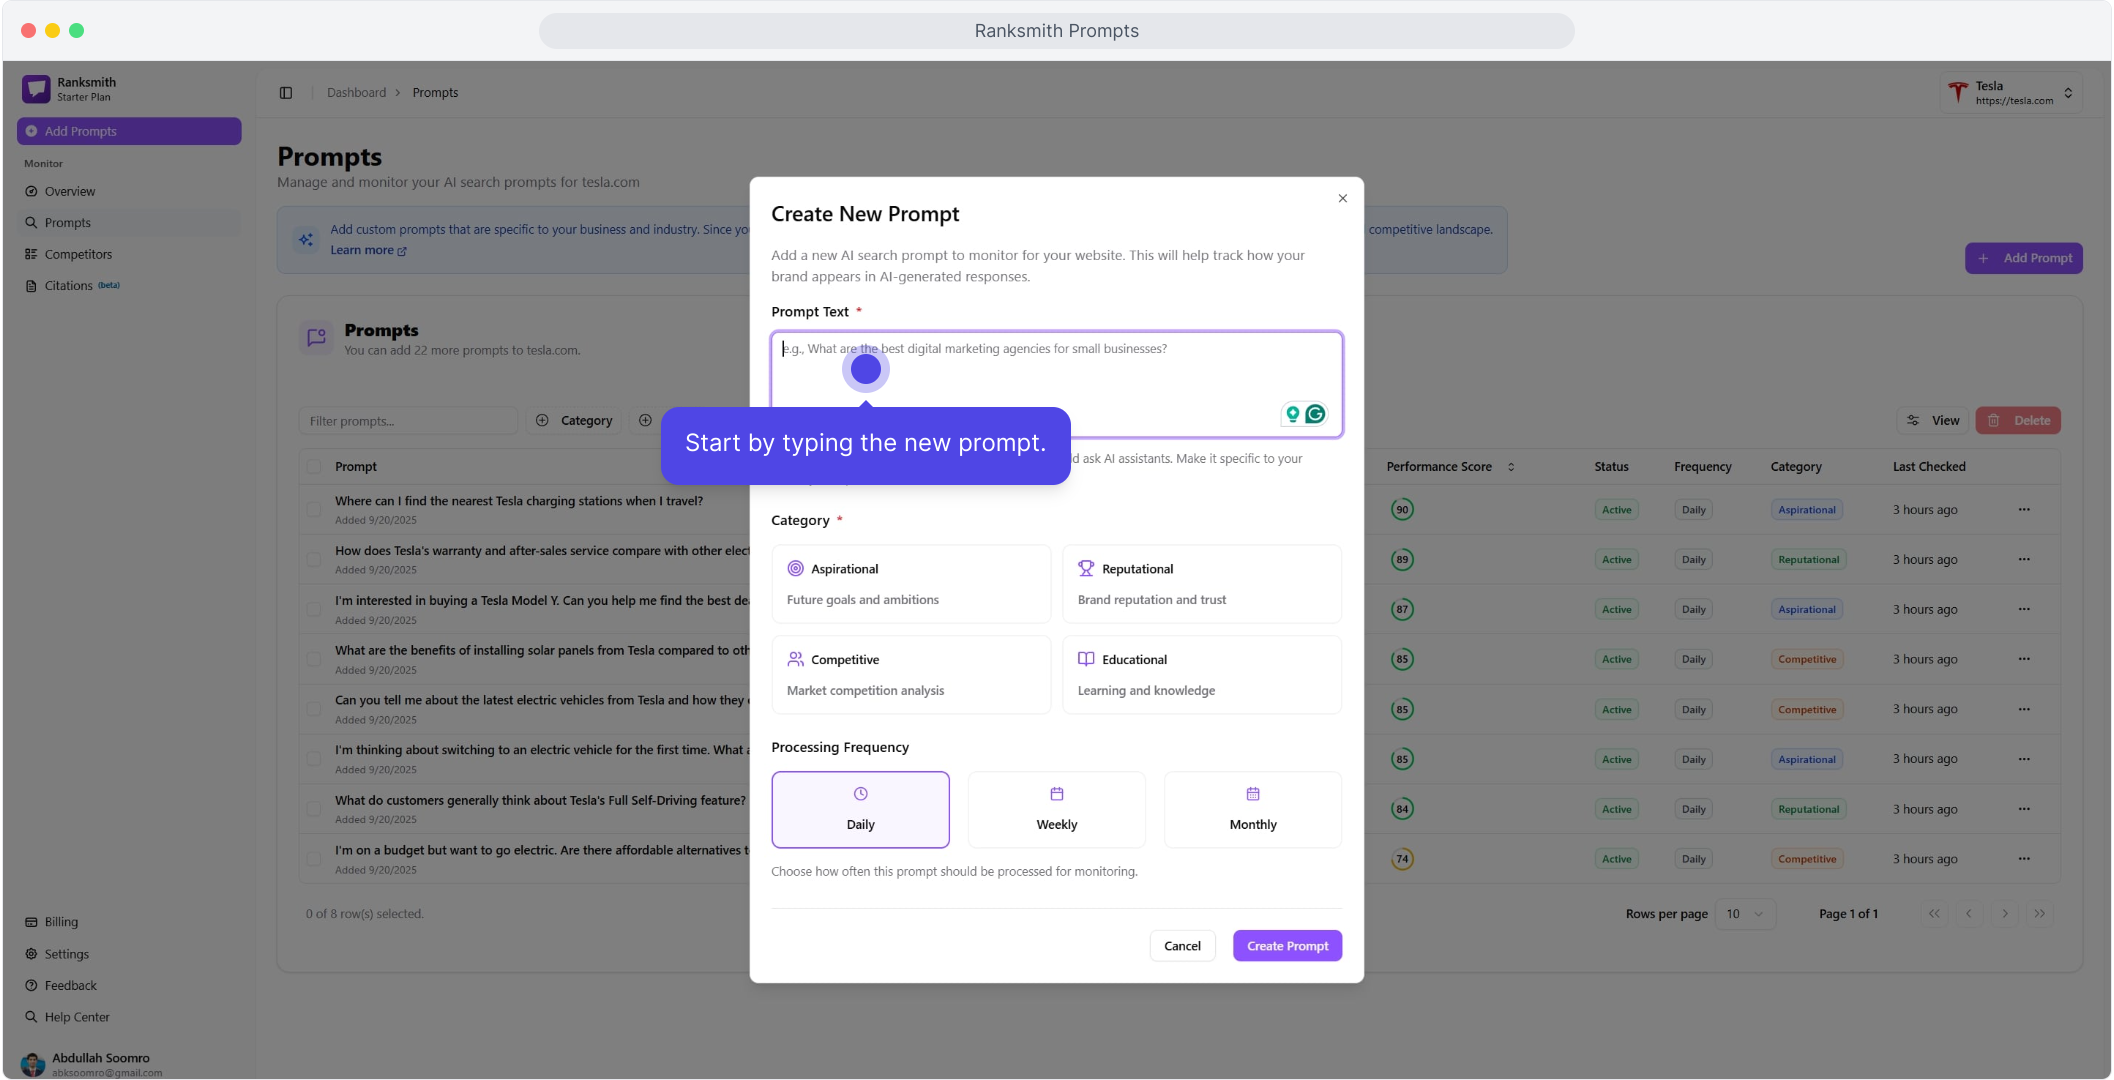Open actions menu for score 89 row
This screenshot has height=1080, width=2114.
(2024, 560)
